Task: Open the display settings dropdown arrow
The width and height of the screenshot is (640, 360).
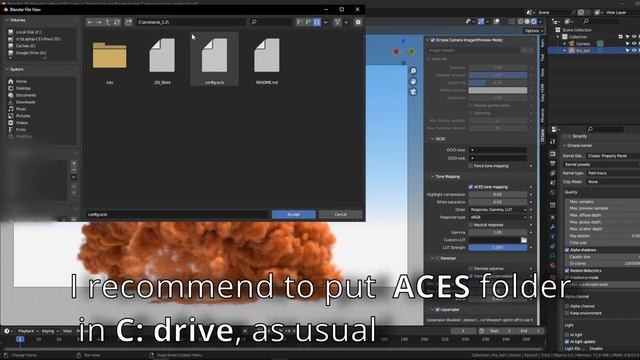Action: [325, 22]
